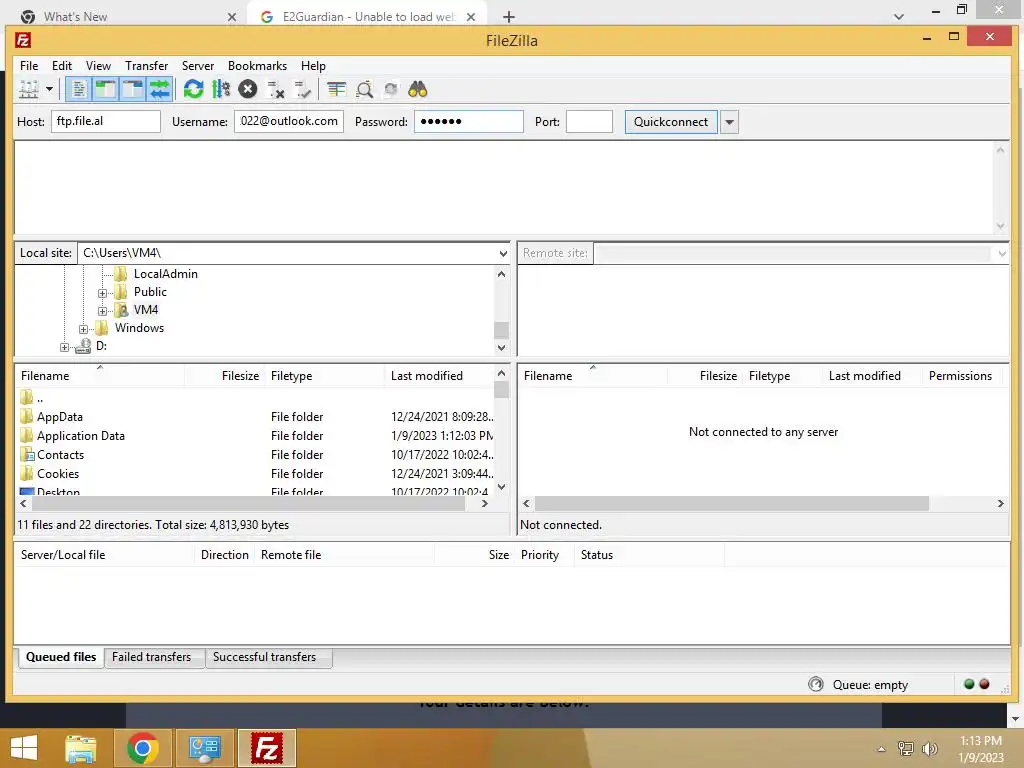Open the Edit menu
This screenshot has height=768, width=1024.
click(x=62, y=66)
